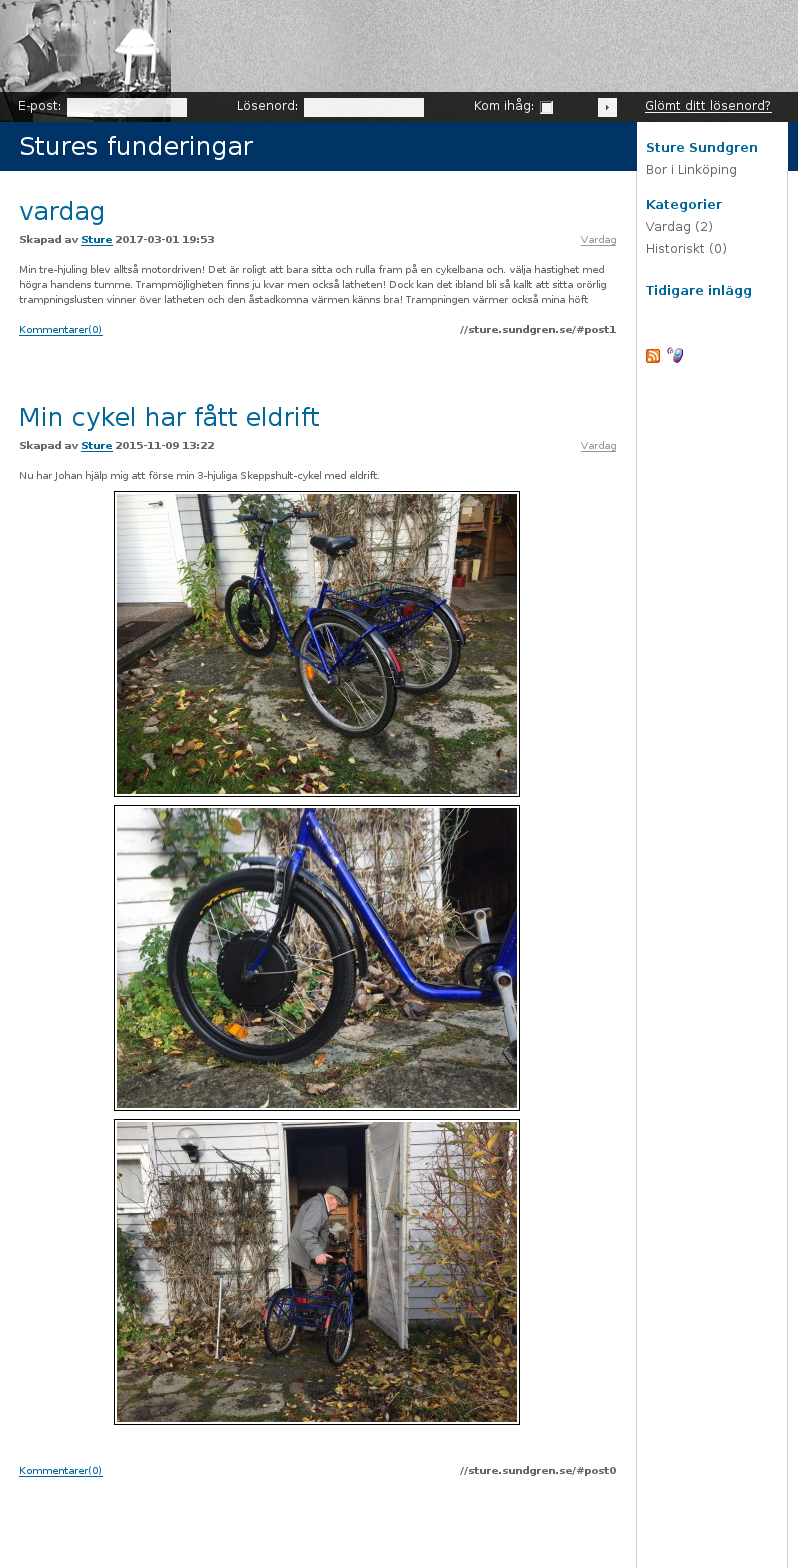Select Historiskt (0) category in sidebar

[x=686, y=249]
